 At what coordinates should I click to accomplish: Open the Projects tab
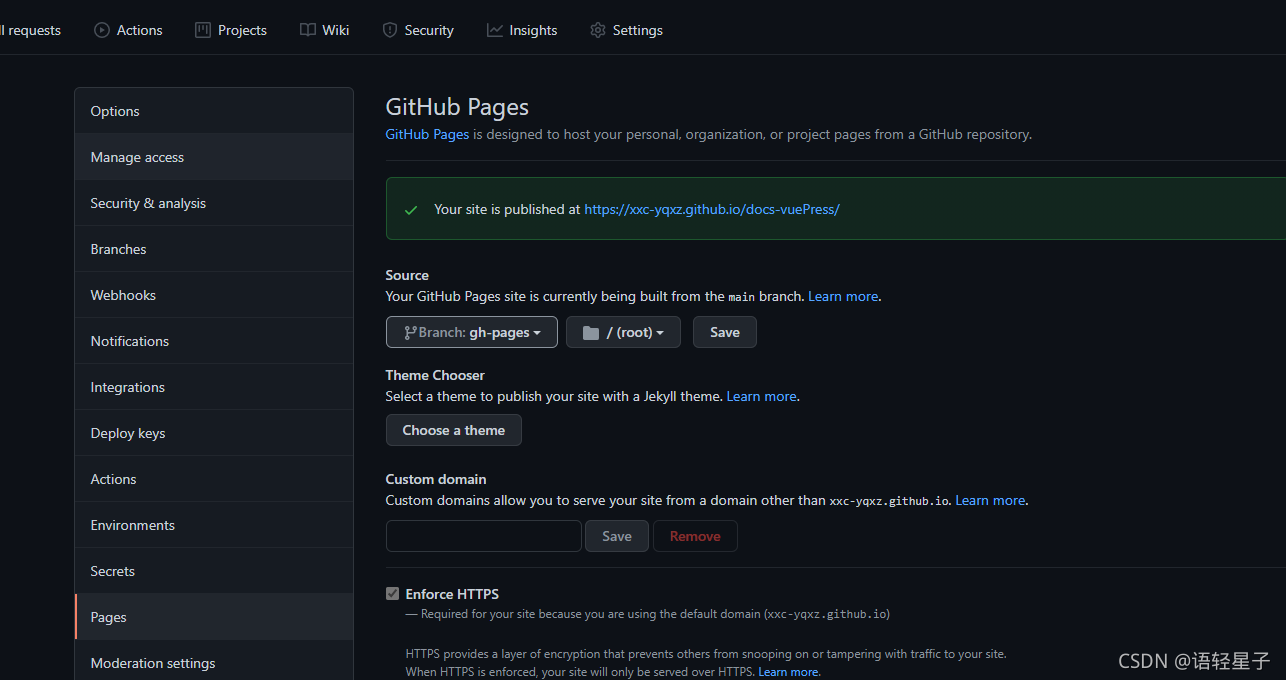tap(231, 30)
